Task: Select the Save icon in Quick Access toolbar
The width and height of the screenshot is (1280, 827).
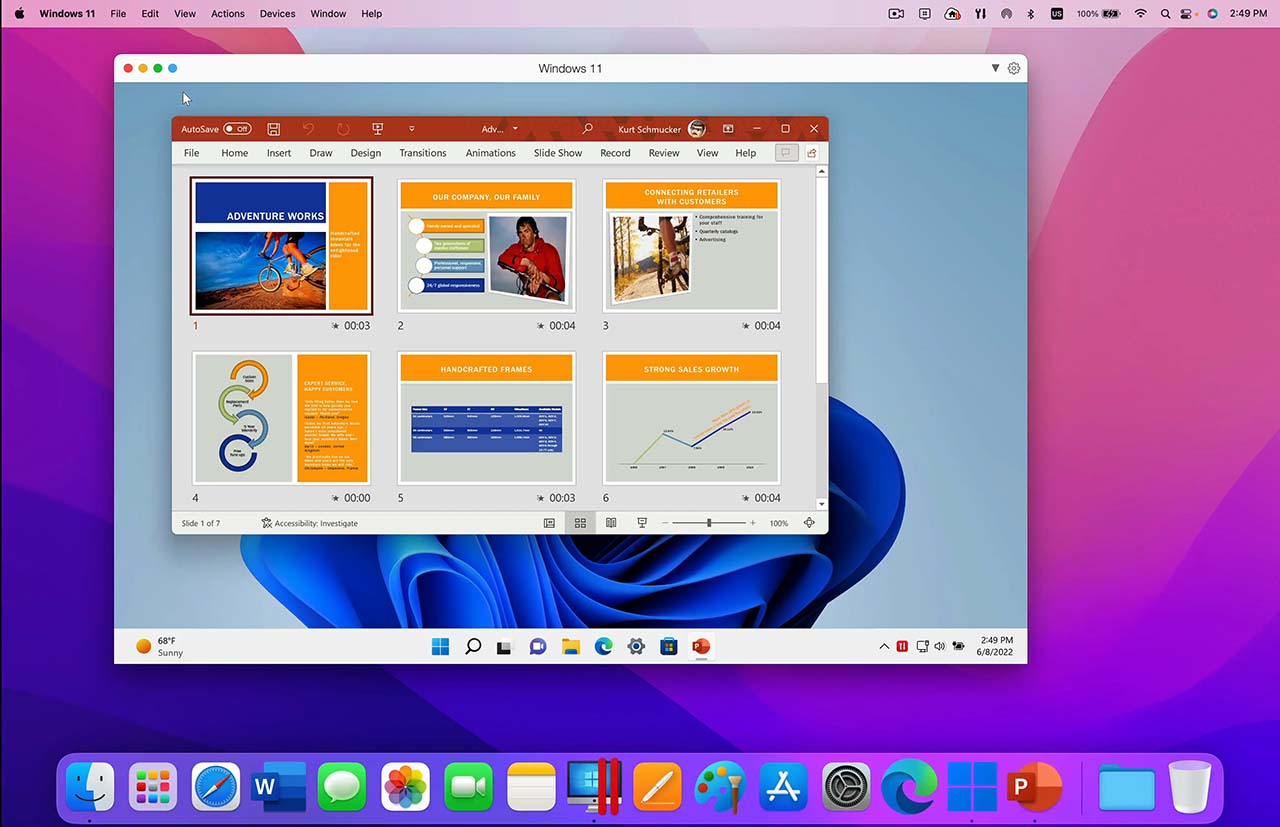Action: coord(273,128)
